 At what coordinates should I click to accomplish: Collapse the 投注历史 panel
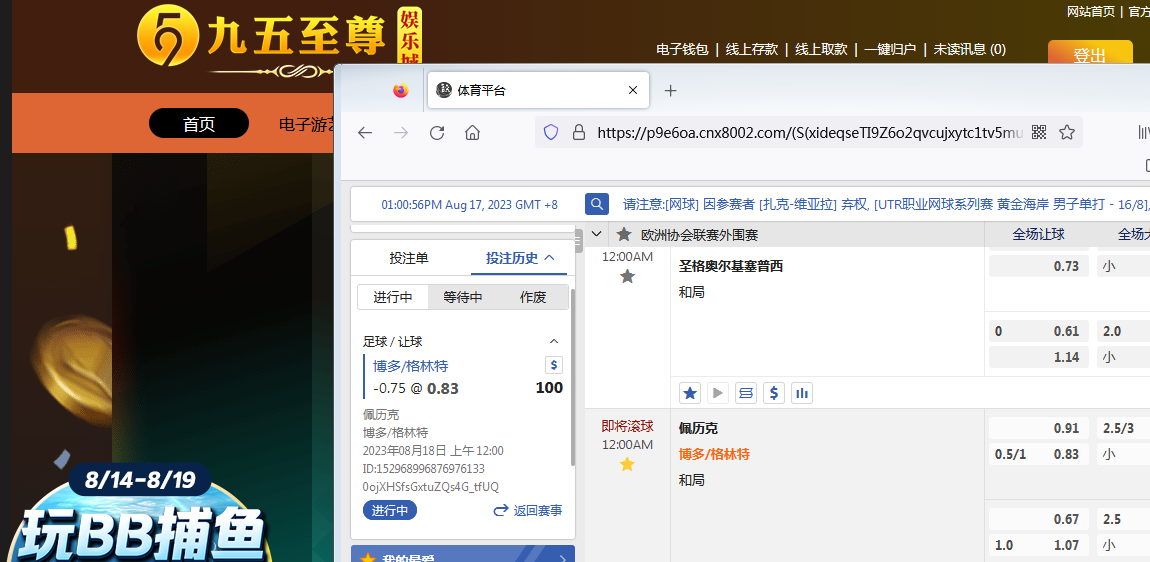[x=549, y=258]
